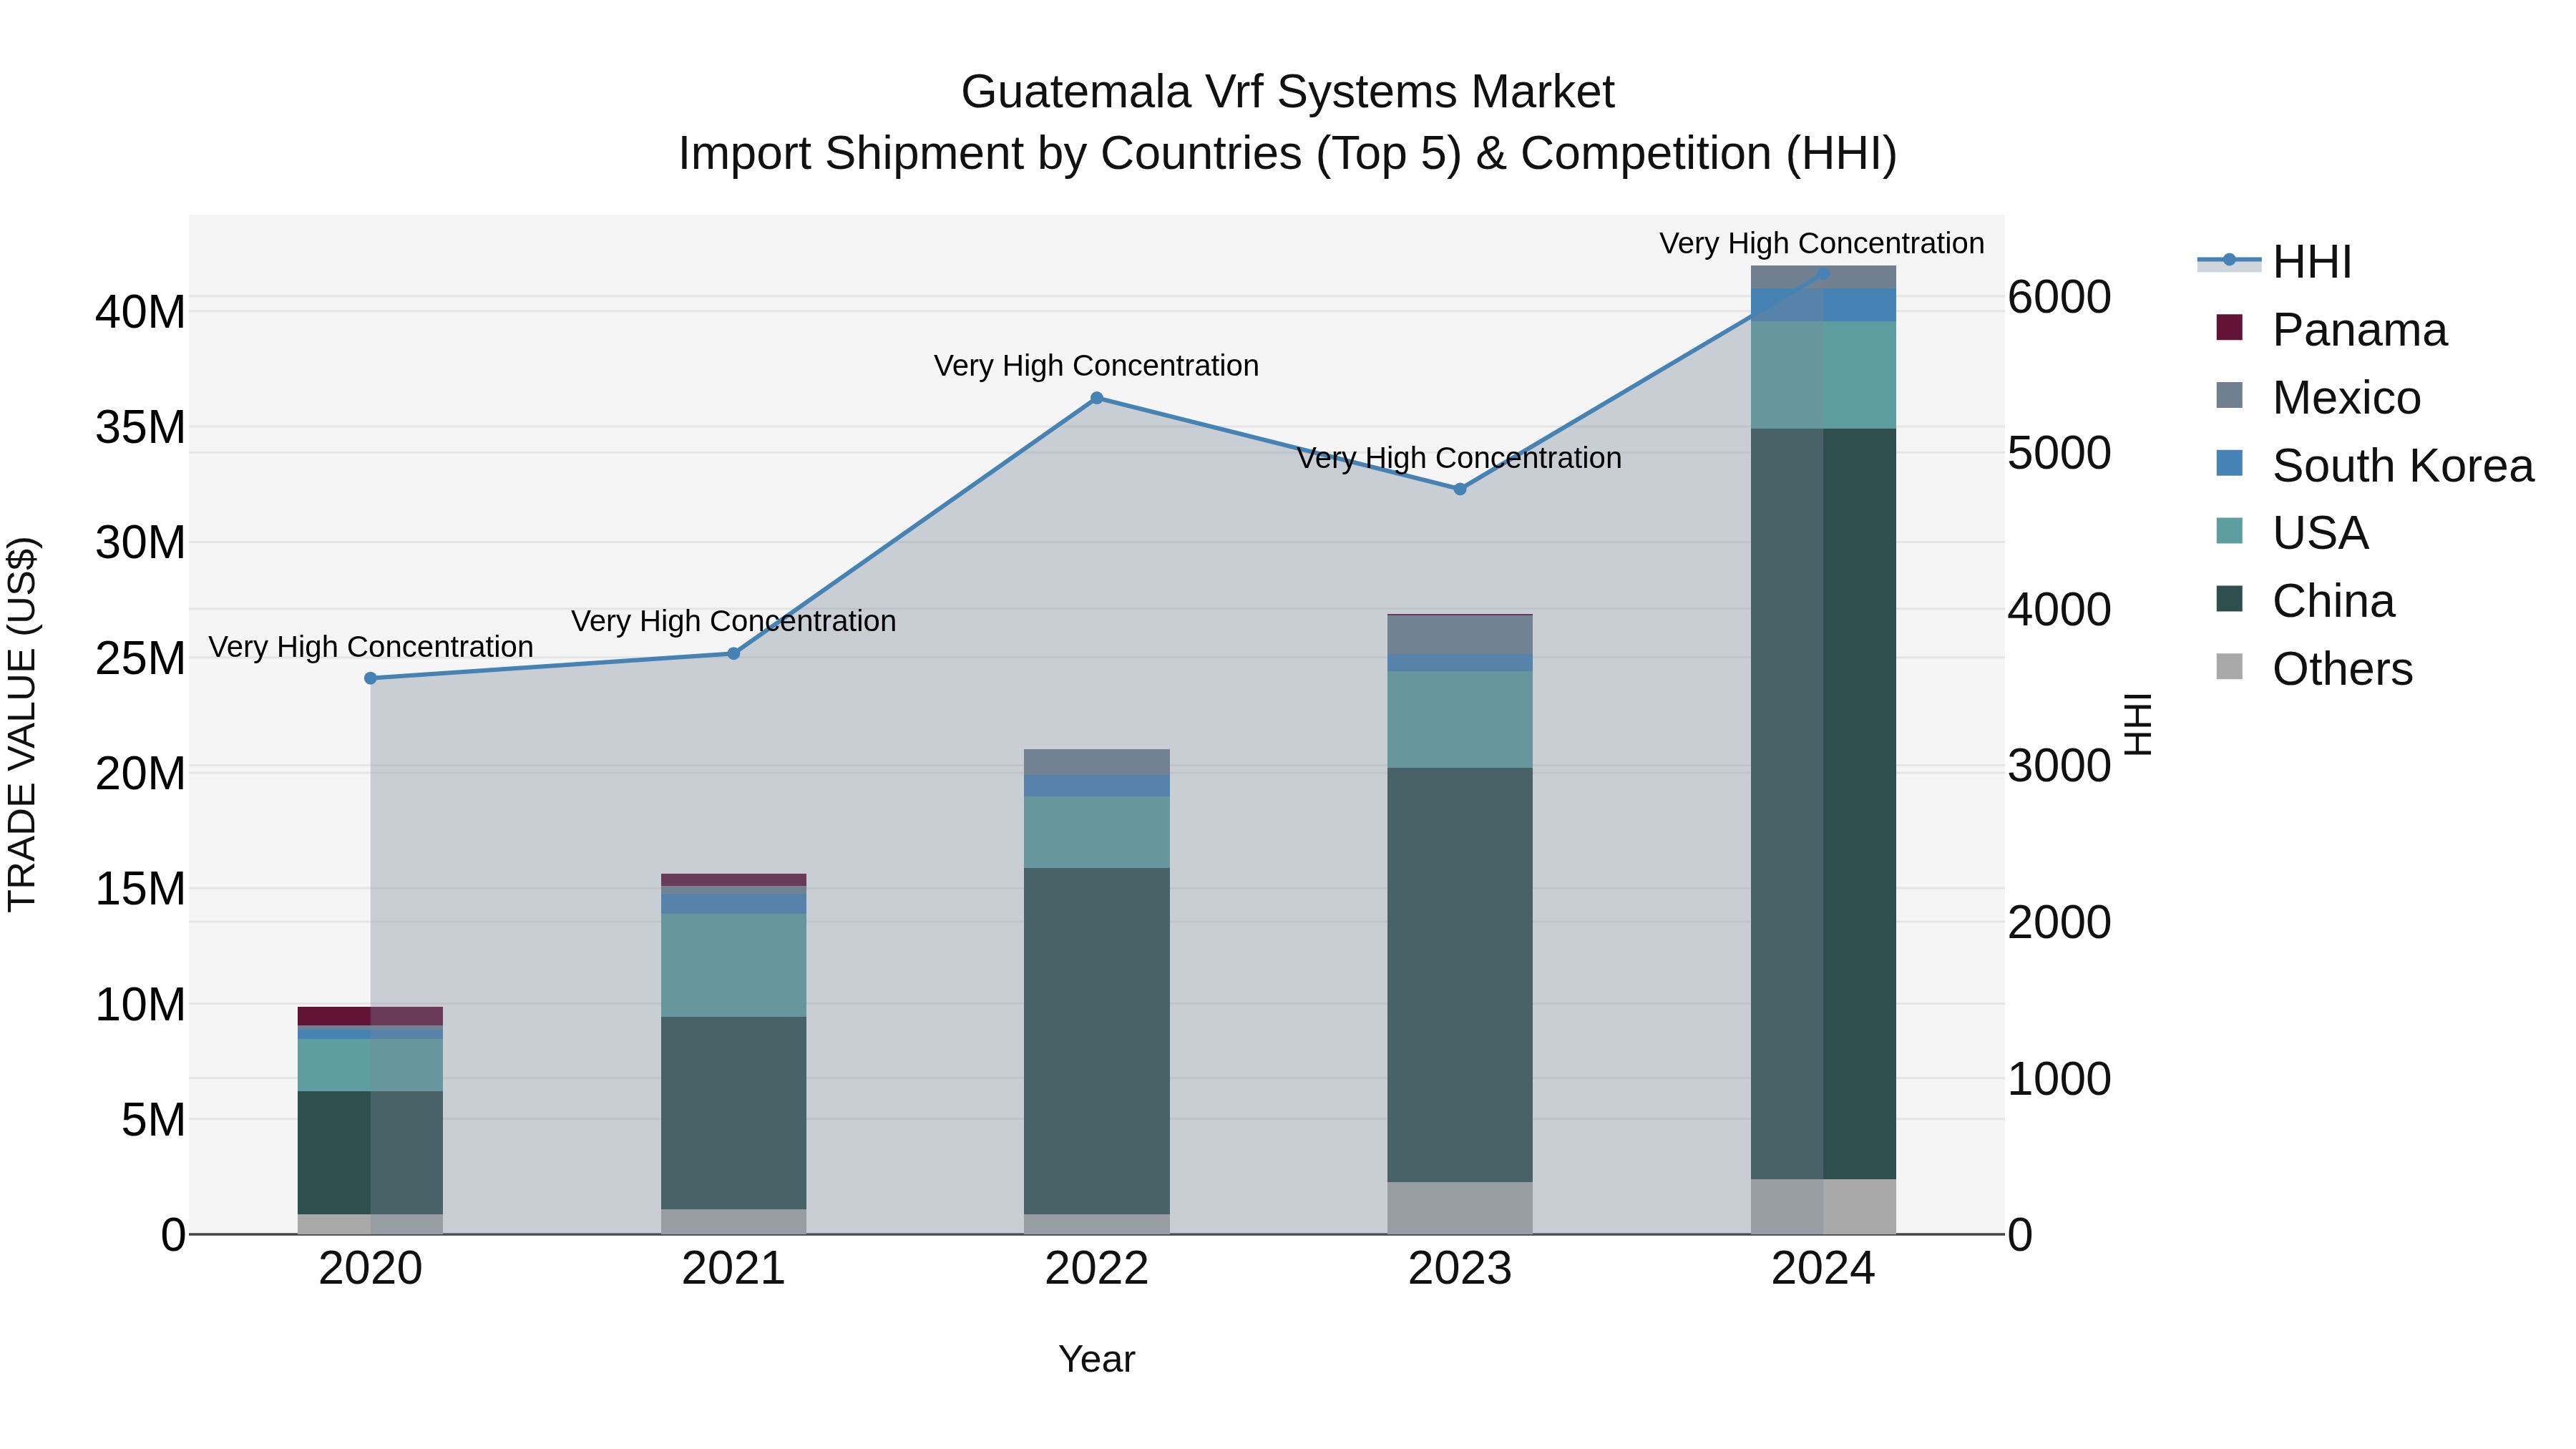The image size is (2576, 1449).
Task: Click the 6000 tick on HHI axis
Action: coord(2059,297)
